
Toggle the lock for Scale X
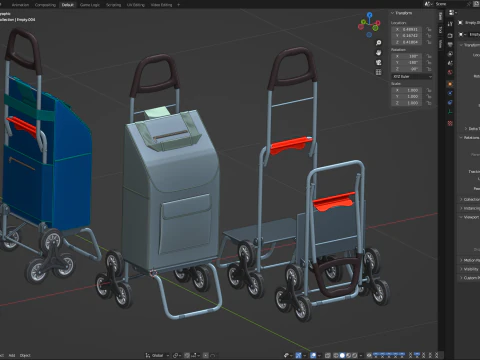tap(428, 90)
